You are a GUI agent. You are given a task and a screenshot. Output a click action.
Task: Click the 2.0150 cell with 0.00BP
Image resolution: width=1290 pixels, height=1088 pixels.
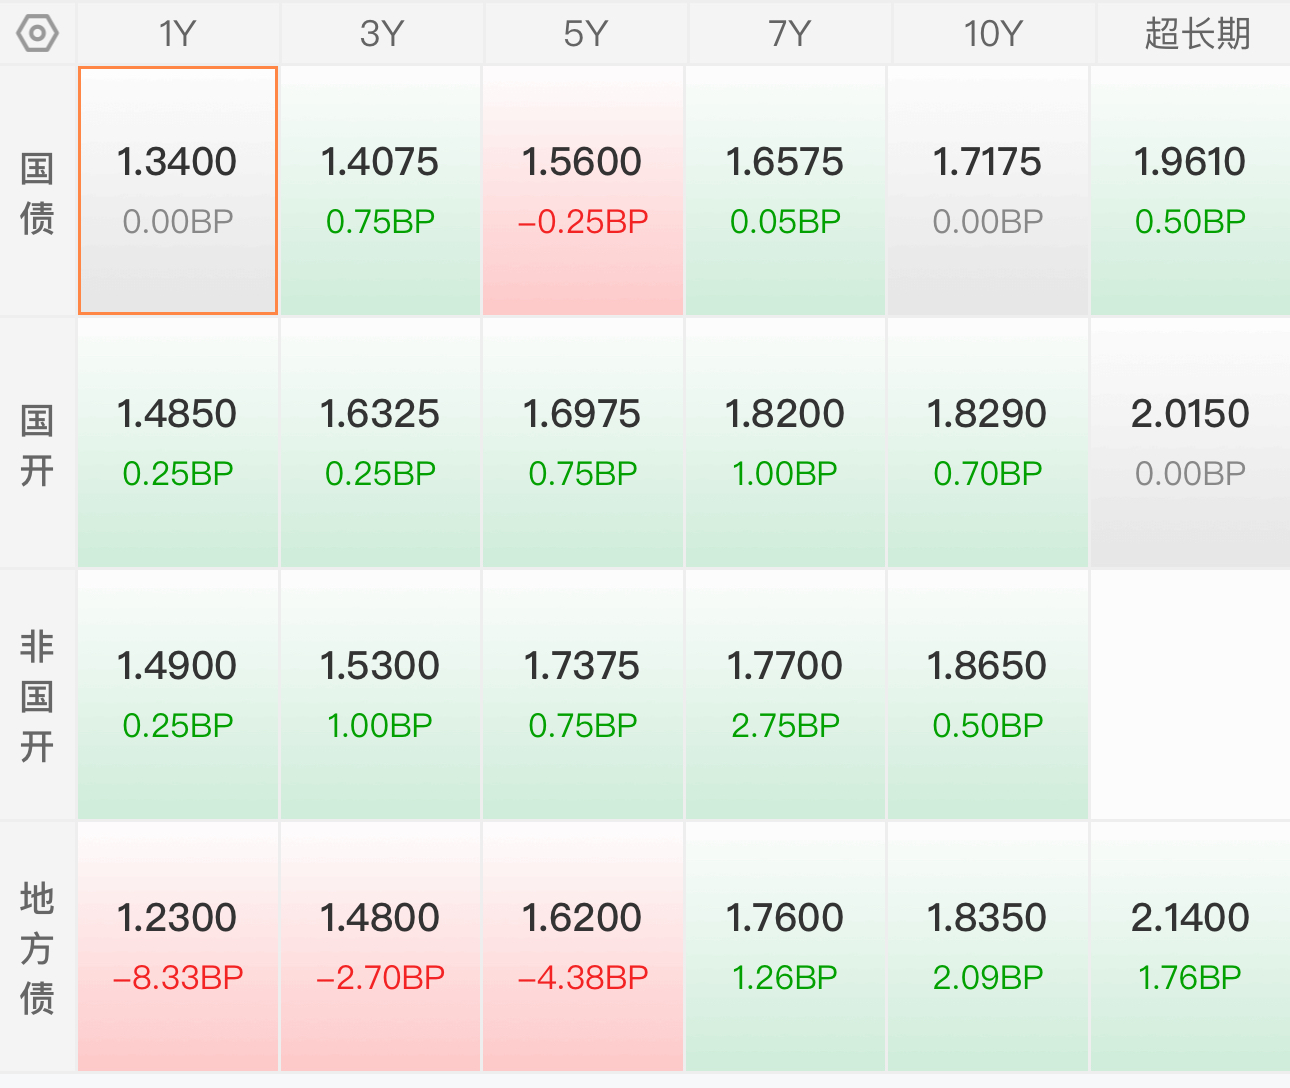1190,443
